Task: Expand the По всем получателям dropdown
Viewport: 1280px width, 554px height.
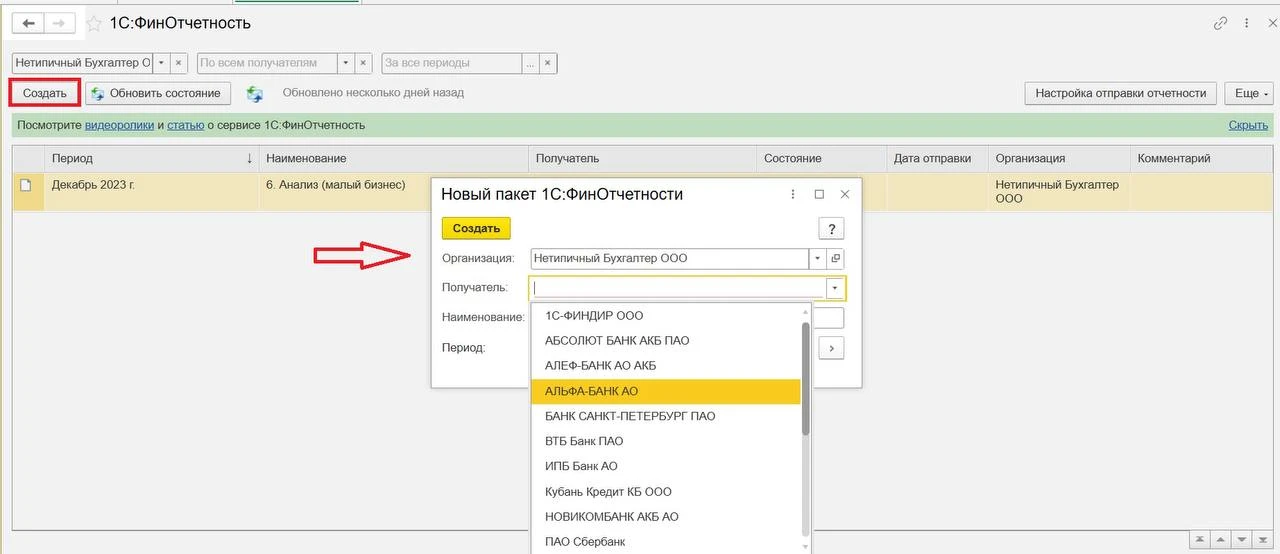Action: (x=346, y=63)
